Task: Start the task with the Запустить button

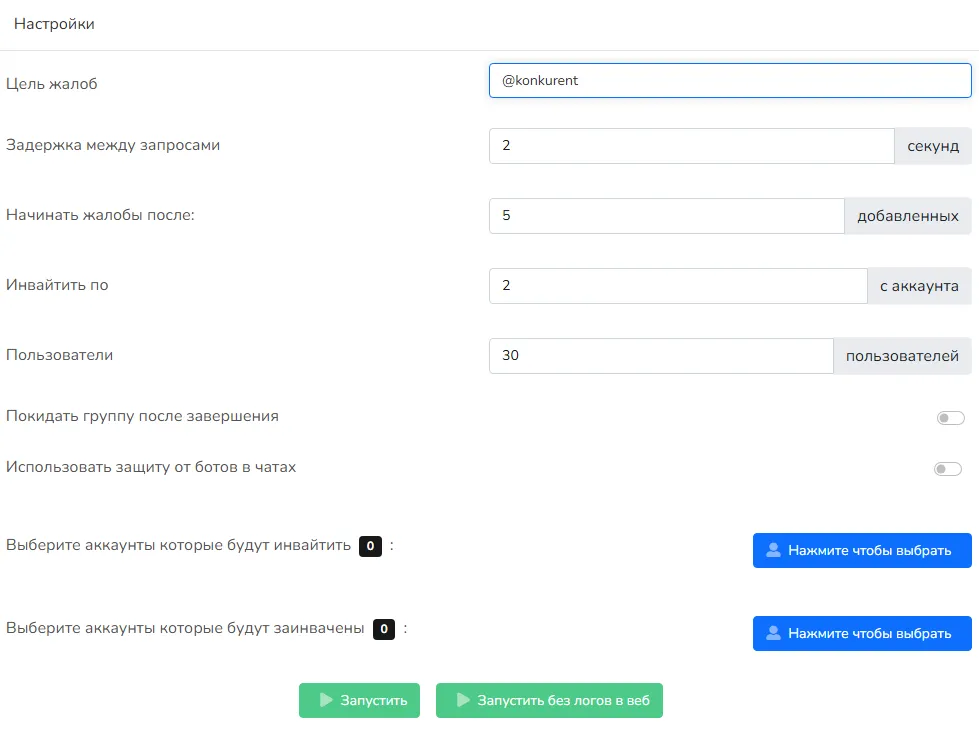Action: pyautogui.click(x=360, y=700)
